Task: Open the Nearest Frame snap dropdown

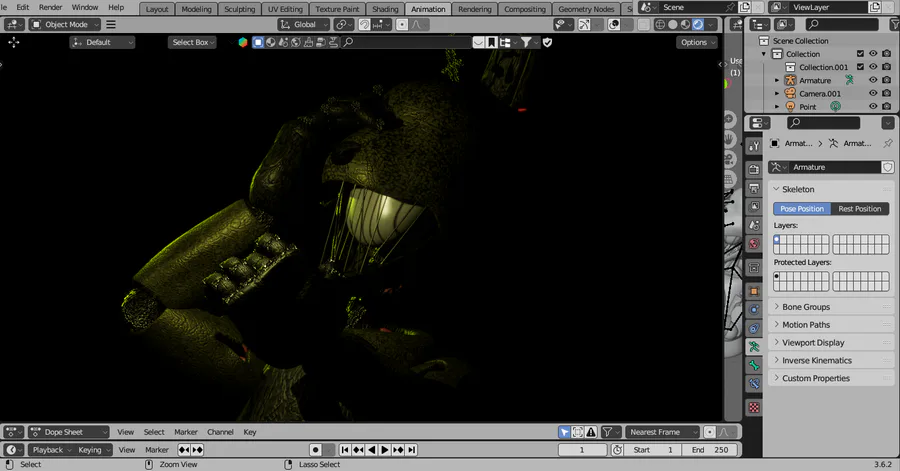Action: [662, 432]
